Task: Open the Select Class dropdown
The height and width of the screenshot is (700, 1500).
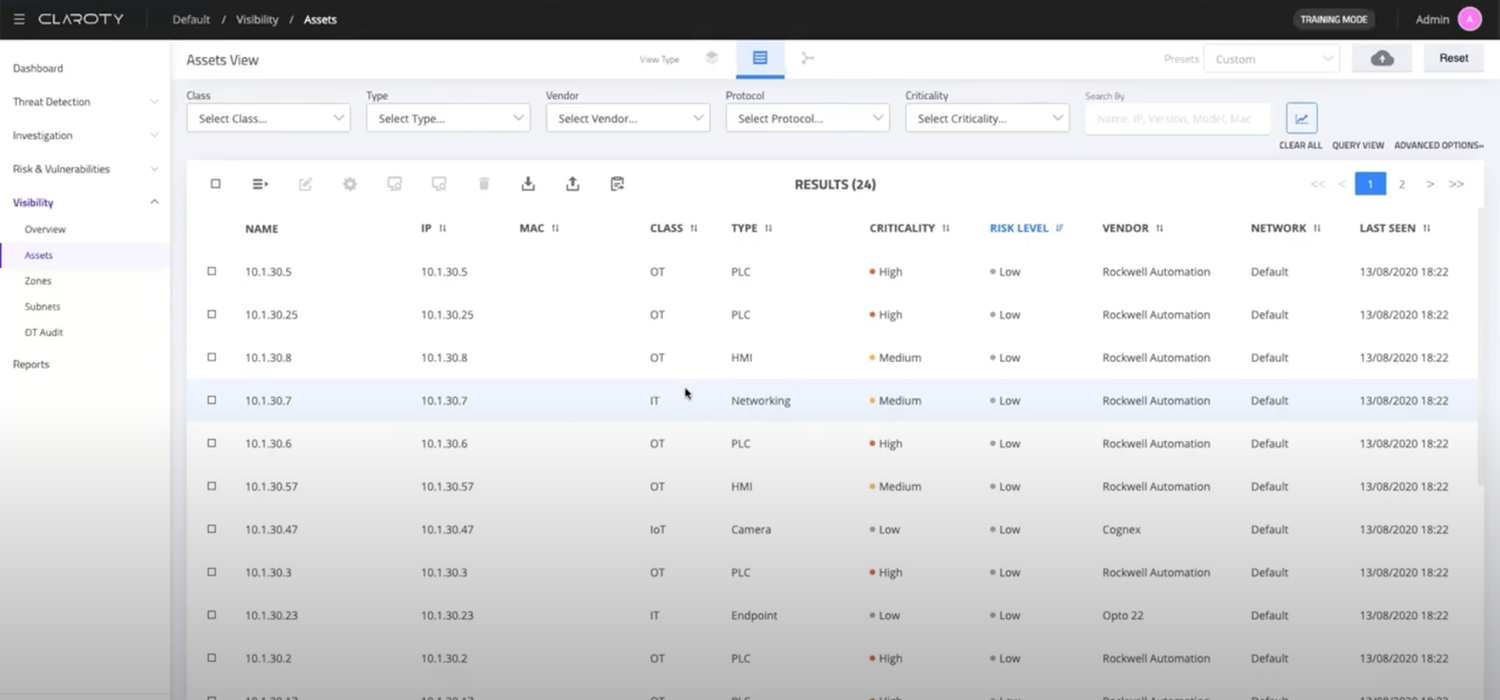Action: [x=268, y=117]
